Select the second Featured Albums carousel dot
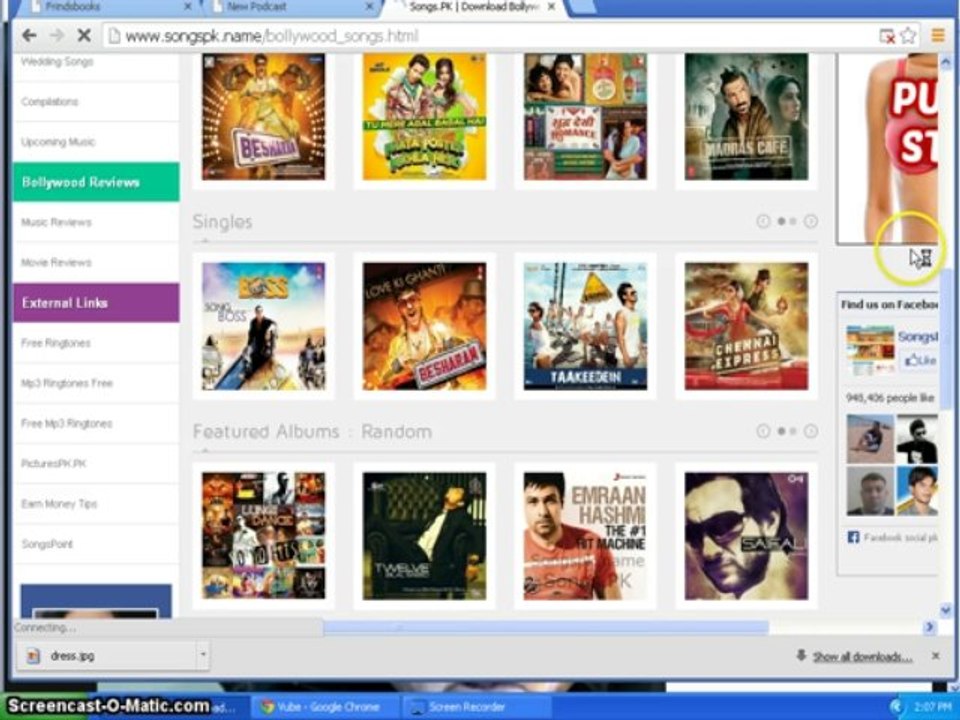The height and width of the screenshot is (720, 960). [x=793, y=432]
